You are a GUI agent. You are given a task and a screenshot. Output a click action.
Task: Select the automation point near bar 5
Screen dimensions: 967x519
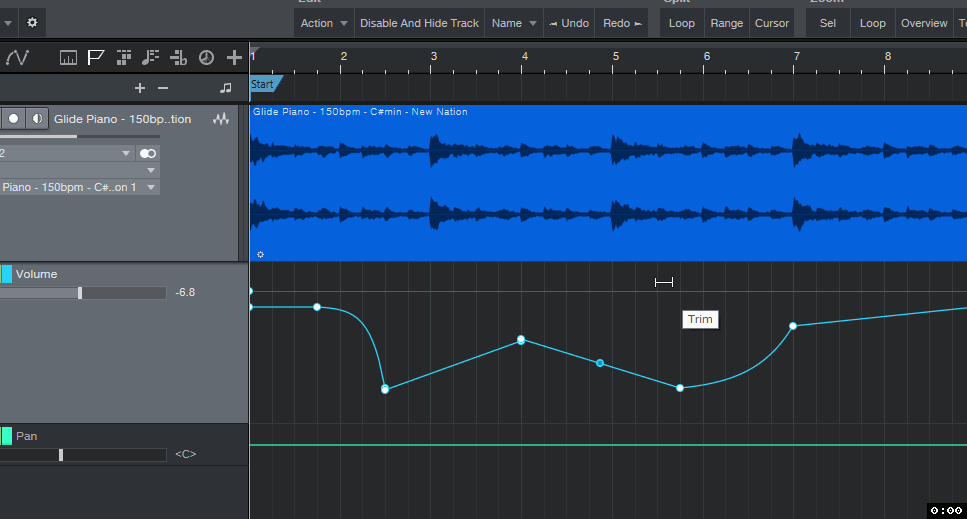(x=600, y=363)
